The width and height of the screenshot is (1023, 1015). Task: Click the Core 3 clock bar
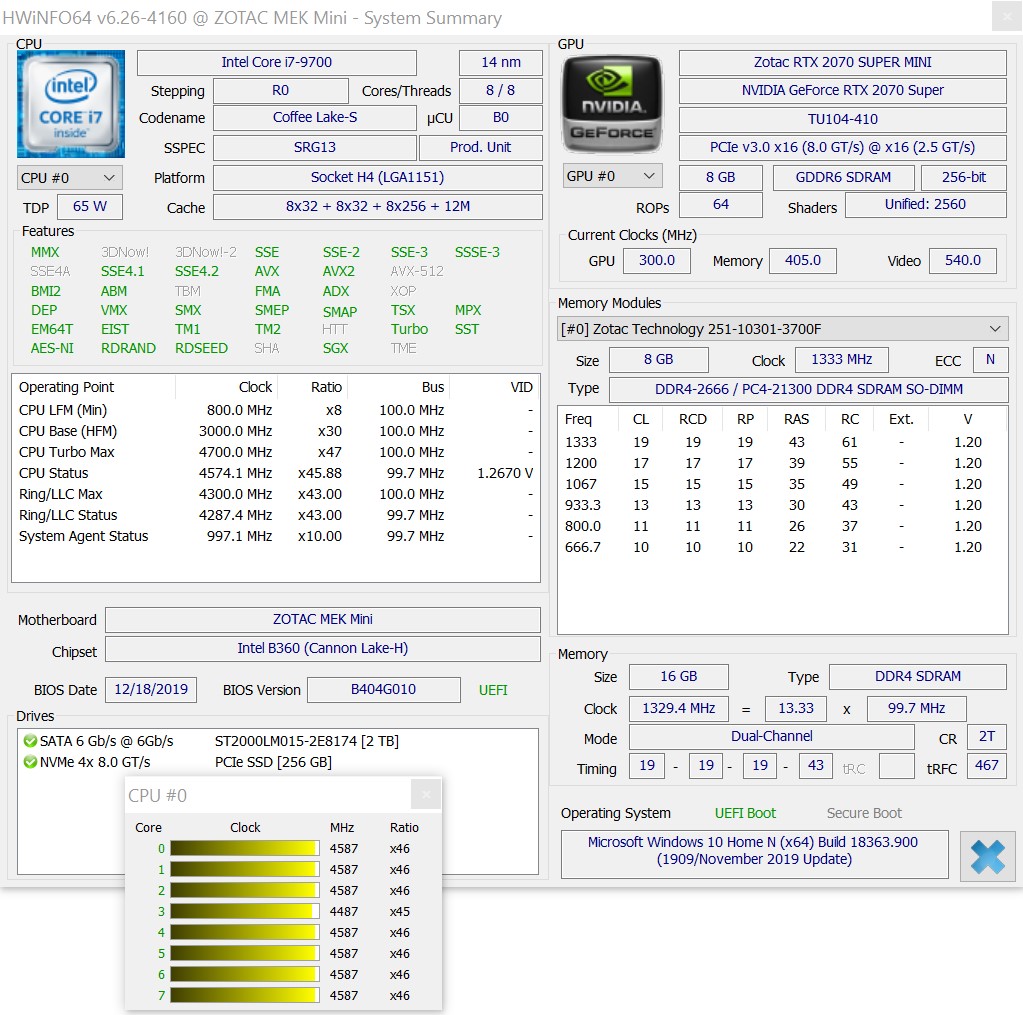245,911
